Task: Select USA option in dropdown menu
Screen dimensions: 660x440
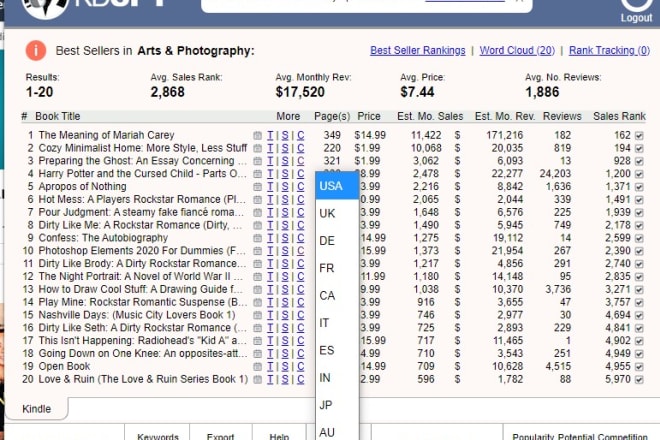Action: point(331,186)
